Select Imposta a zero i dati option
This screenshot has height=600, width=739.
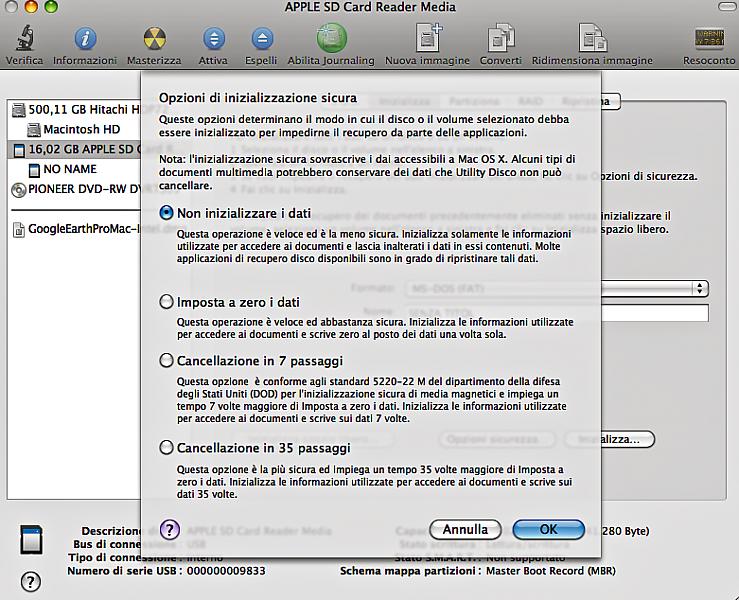(x=166, y=302)
